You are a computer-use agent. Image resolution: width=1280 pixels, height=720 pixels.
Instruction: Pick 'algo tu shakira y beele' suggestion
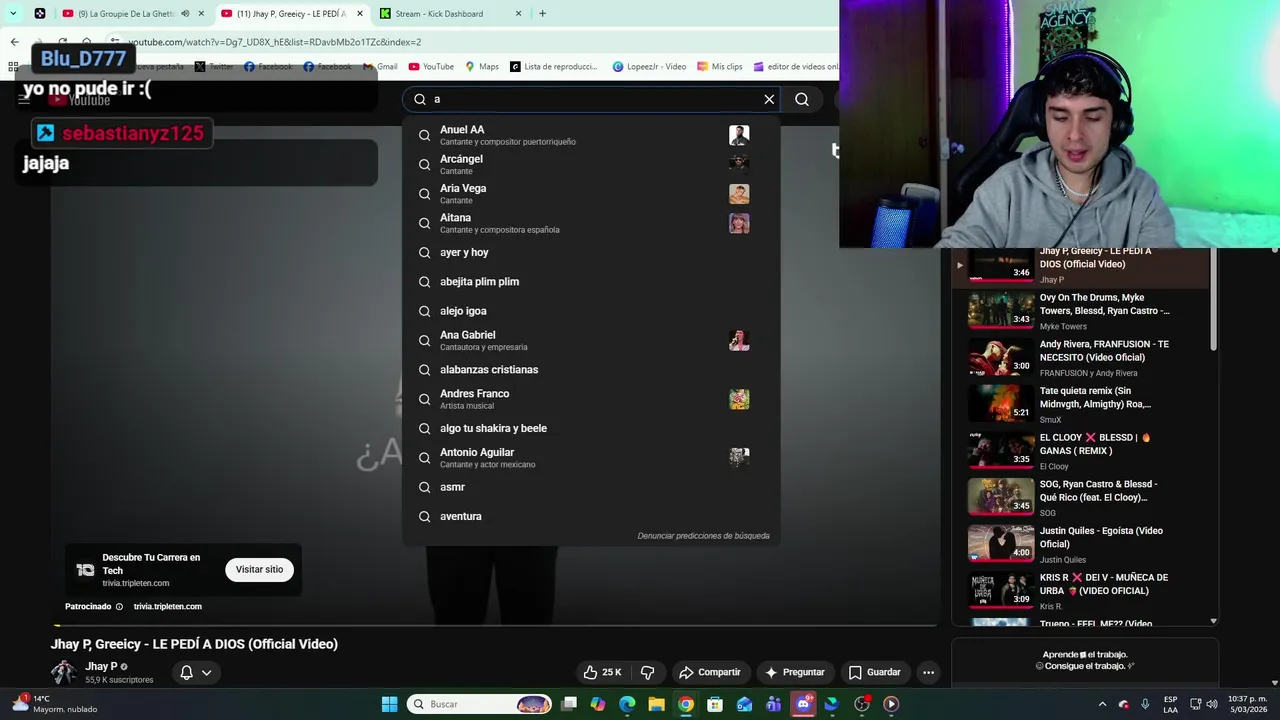tap(591, 428)
